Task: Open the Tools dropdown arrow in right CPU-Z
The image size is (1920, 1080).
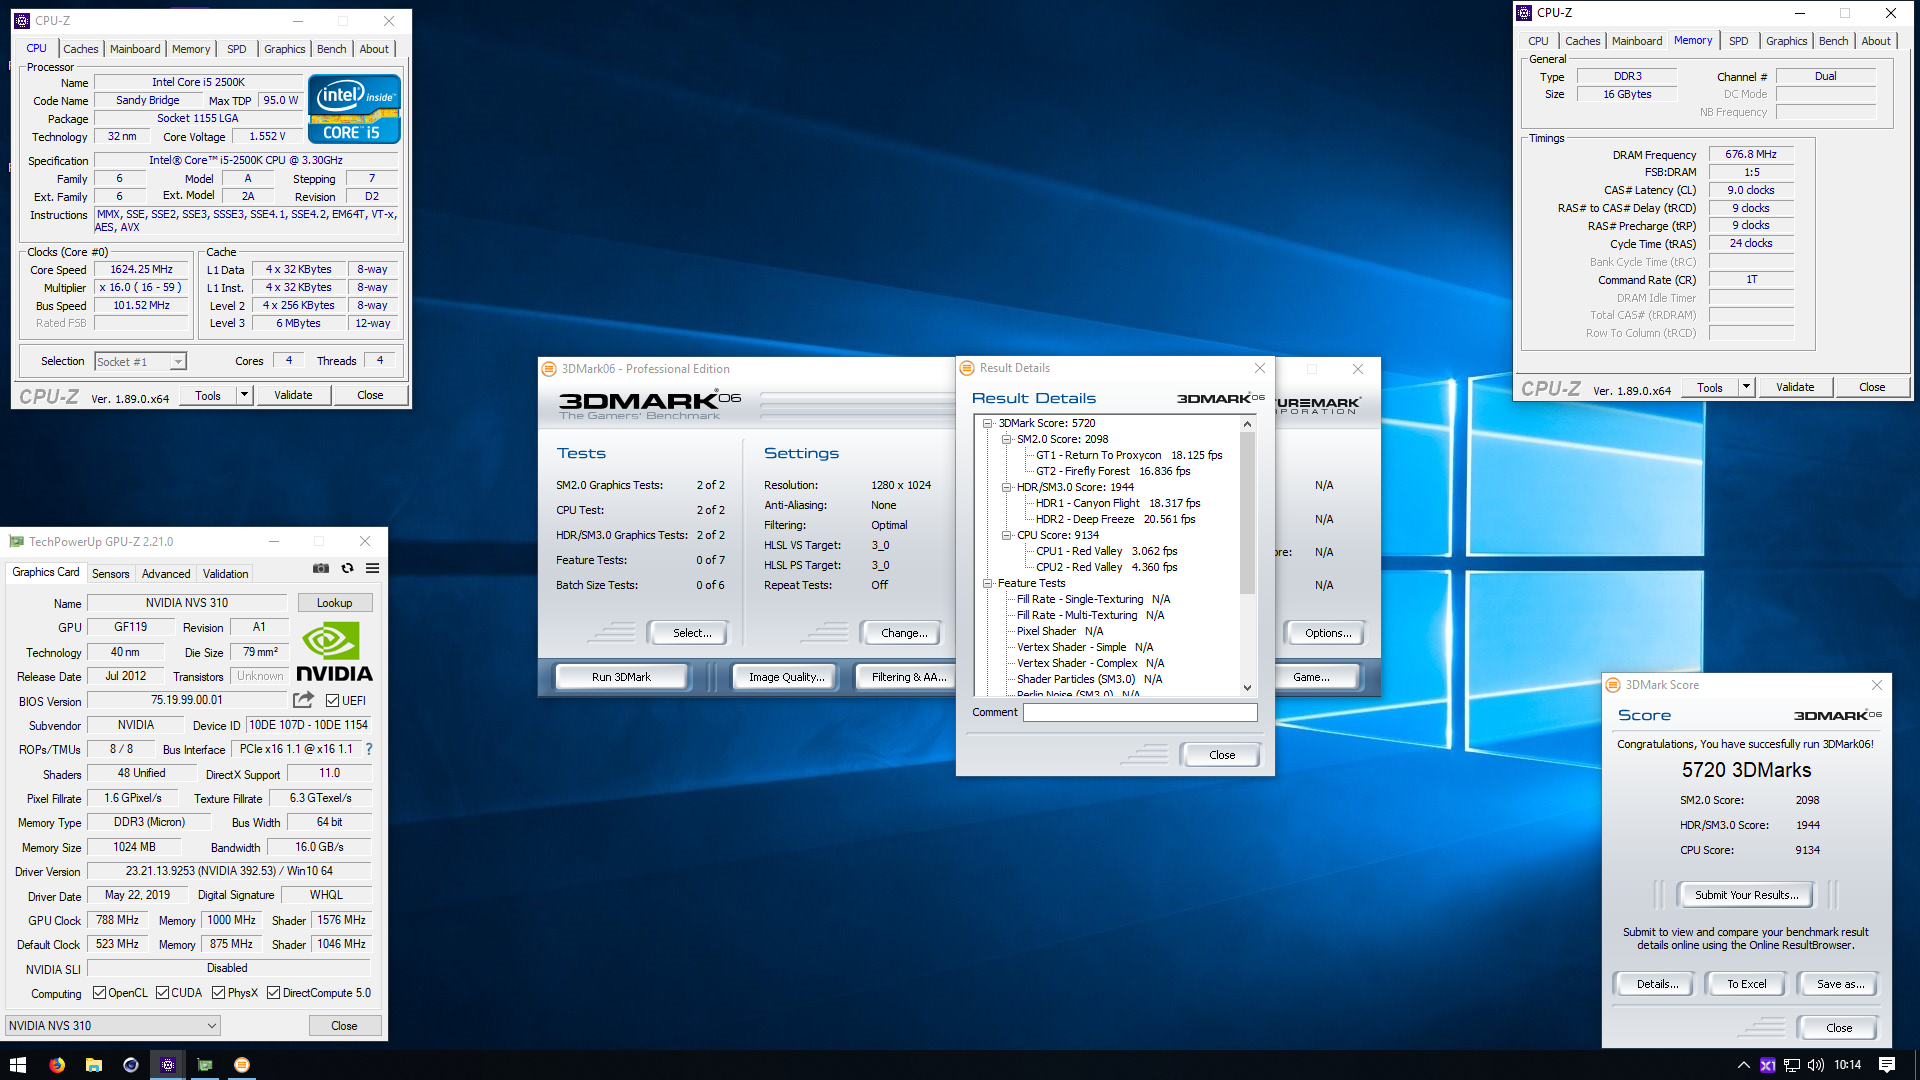Action: pyautogui.click(x=1746, y=387)
